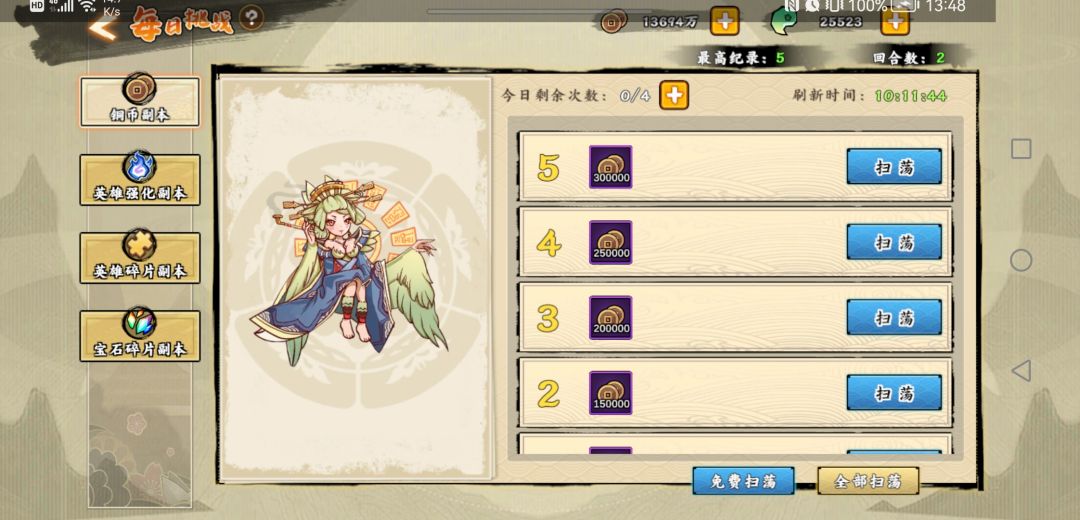Click the 免费扫荡 button

pyautogui.click(x=743, y=481)
